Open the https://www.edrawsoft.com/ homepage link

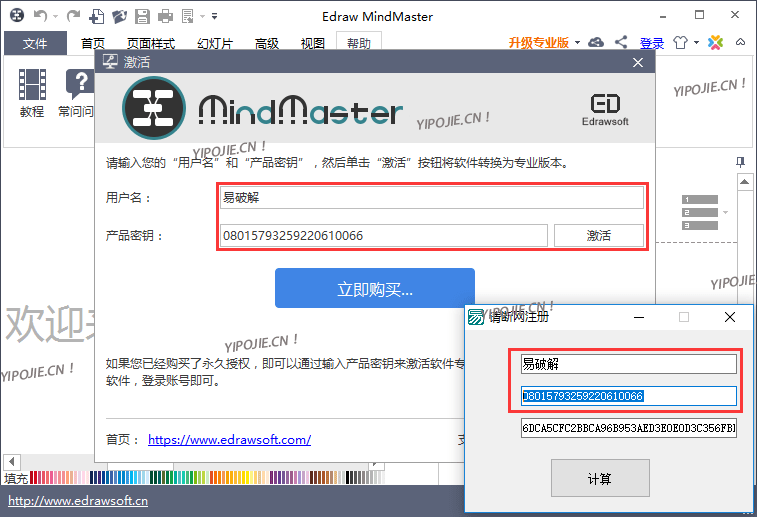tap(229, 440)
